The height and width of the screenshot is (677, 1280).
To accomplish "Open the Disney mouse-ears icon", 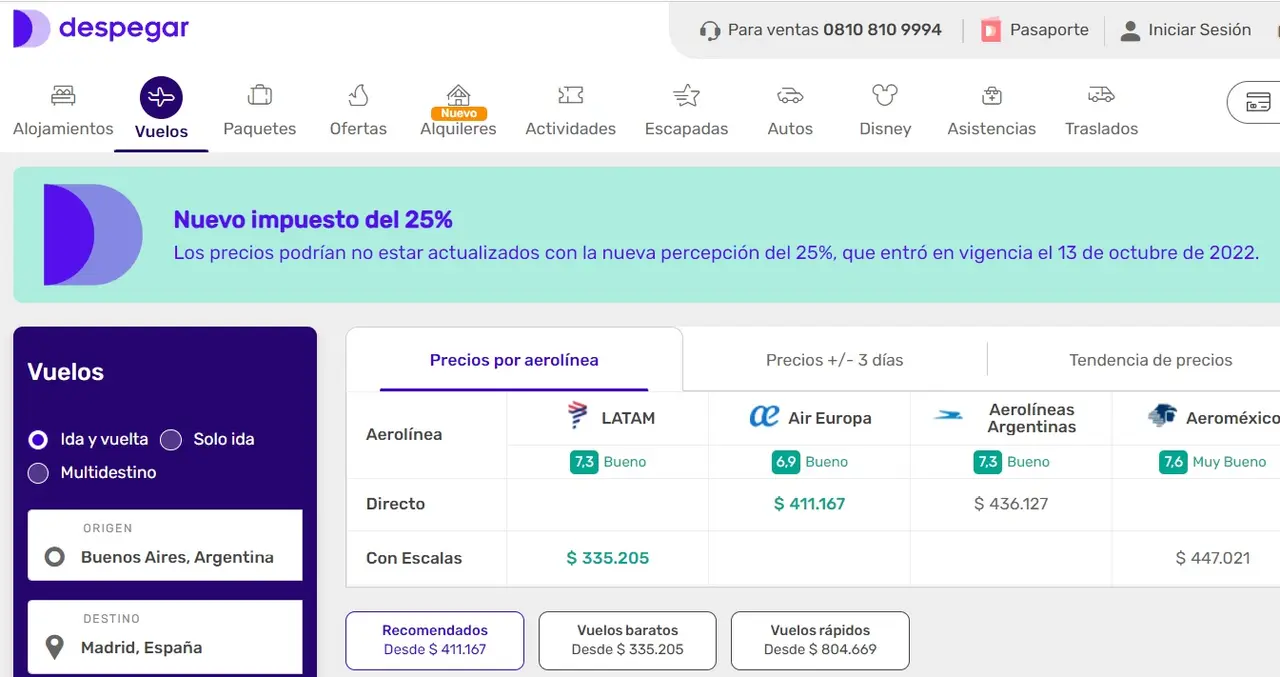I will pos(885,96).
